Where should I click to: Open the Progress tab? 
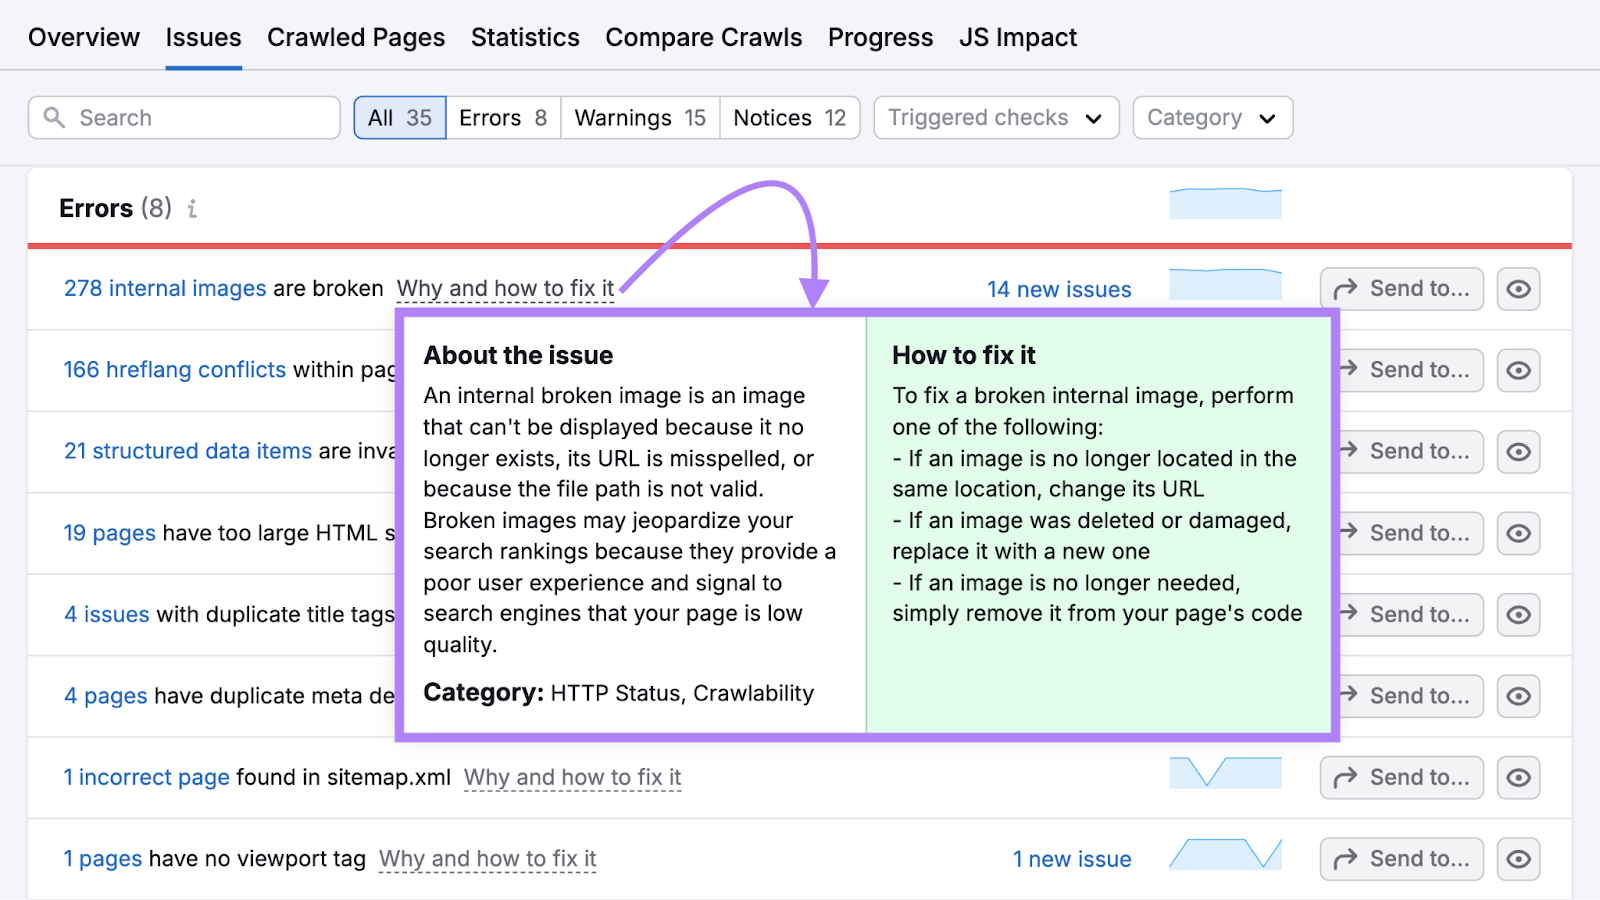(880, 38)
